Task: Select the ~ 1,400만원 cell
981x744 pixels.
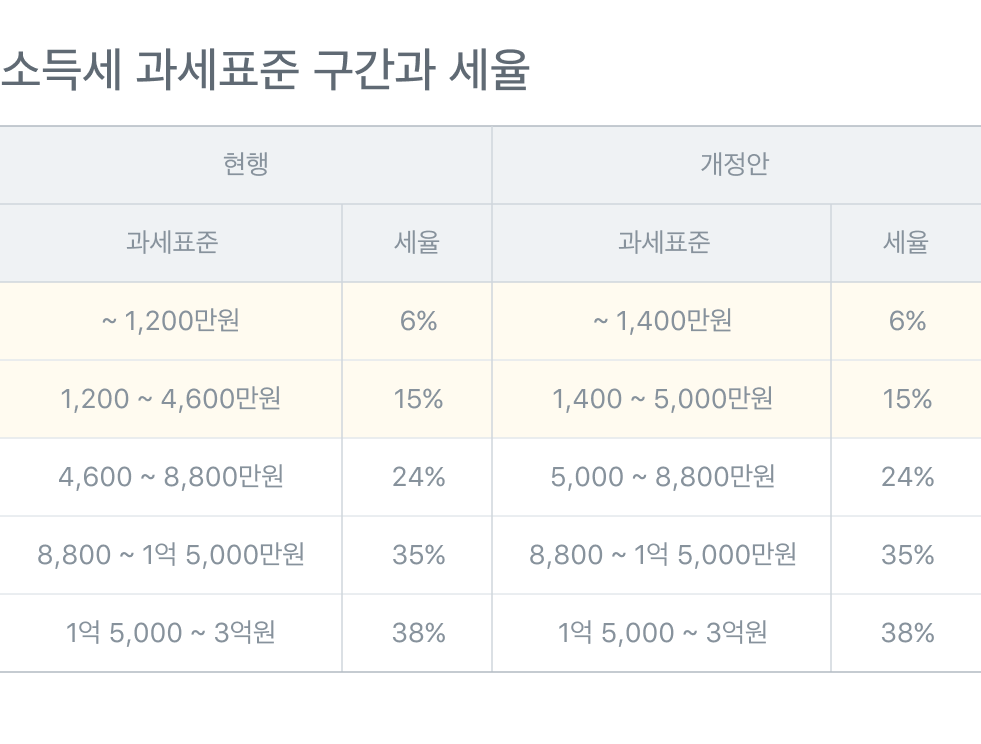Action: coord(662,321)
